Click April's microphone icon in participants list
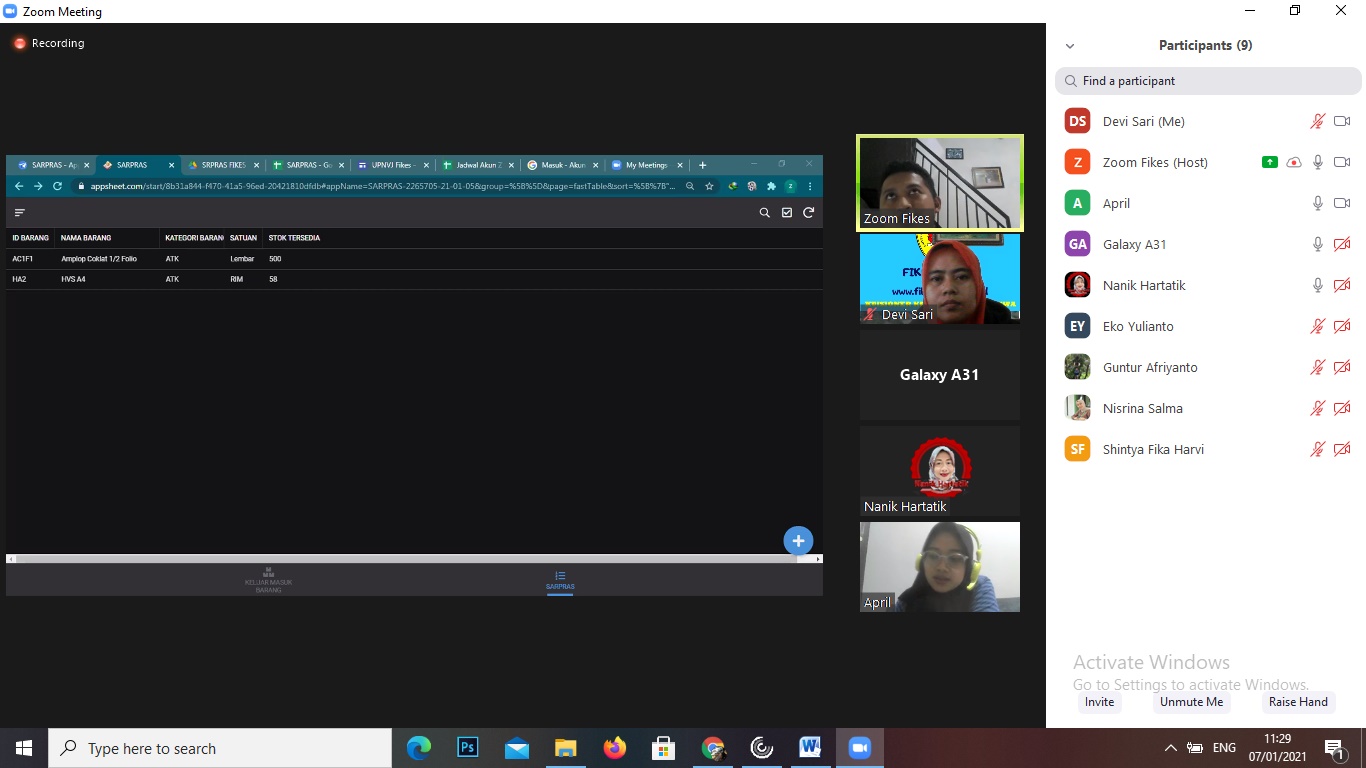 coord(1318,203)
